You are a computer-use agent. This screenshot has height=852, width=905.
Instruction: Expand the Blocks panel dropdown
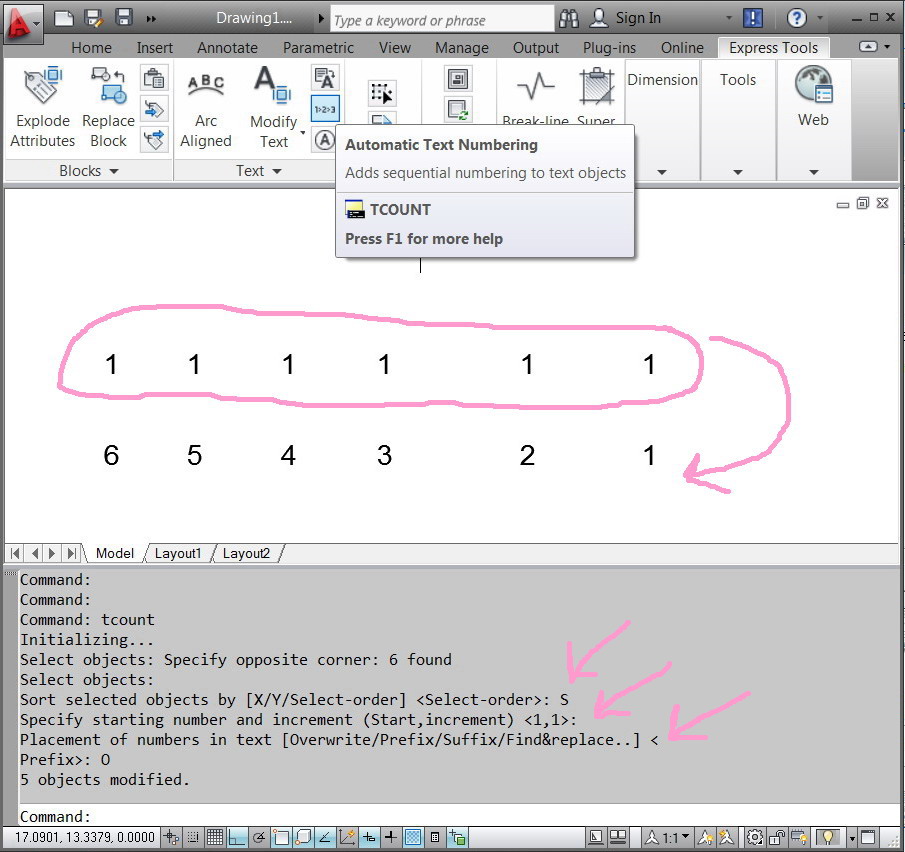[x=88, y=170]
